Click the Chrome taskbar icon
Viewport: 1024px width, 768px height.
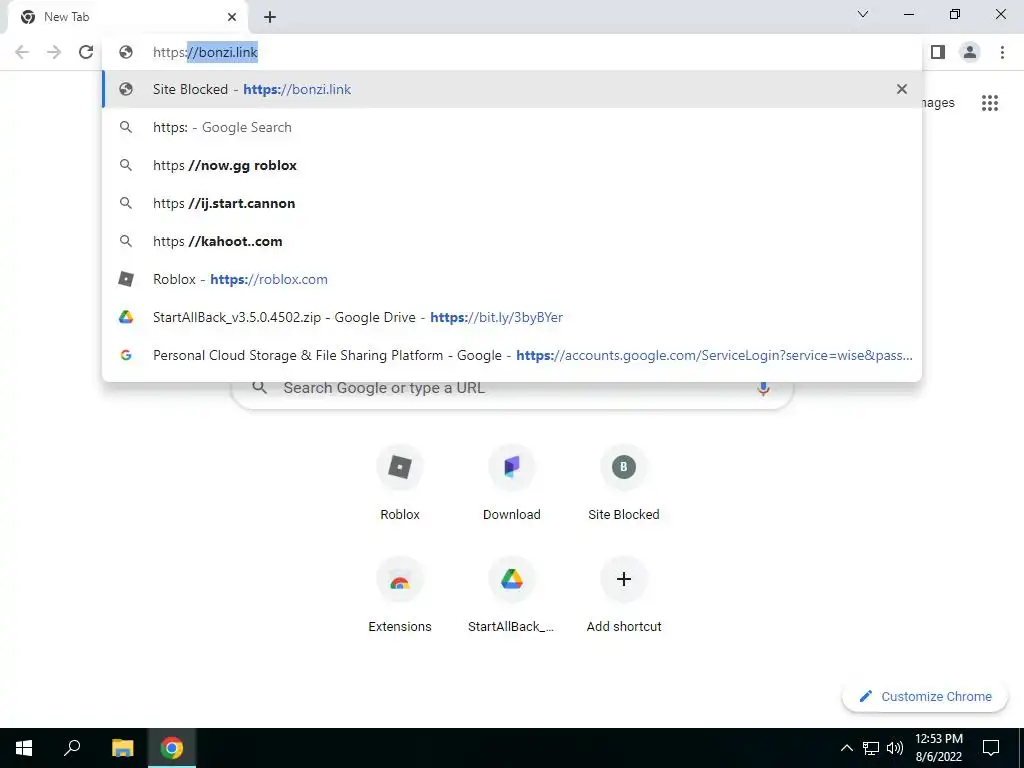(x=172, y=748)
